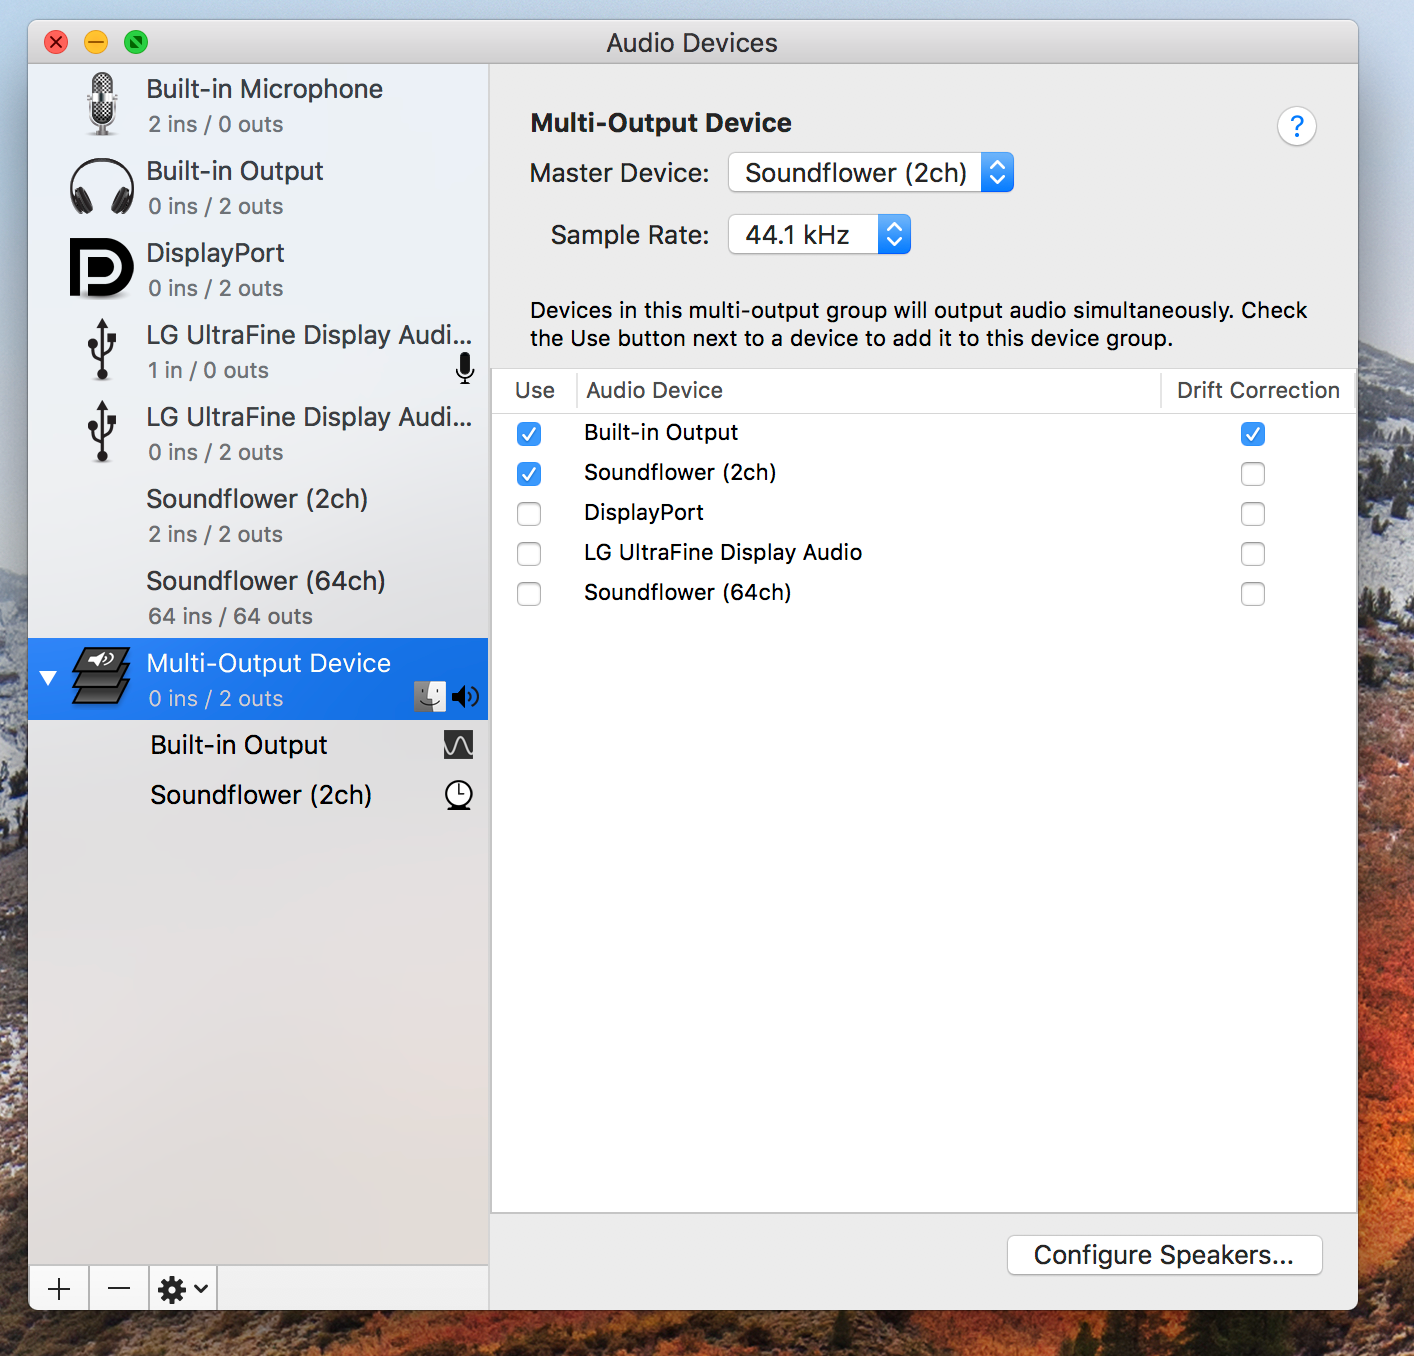Enable Drift Correction for DisplayPort
This screenshot has height=1356, width=1414.
pyautogui.click(x=1253, y=514)
